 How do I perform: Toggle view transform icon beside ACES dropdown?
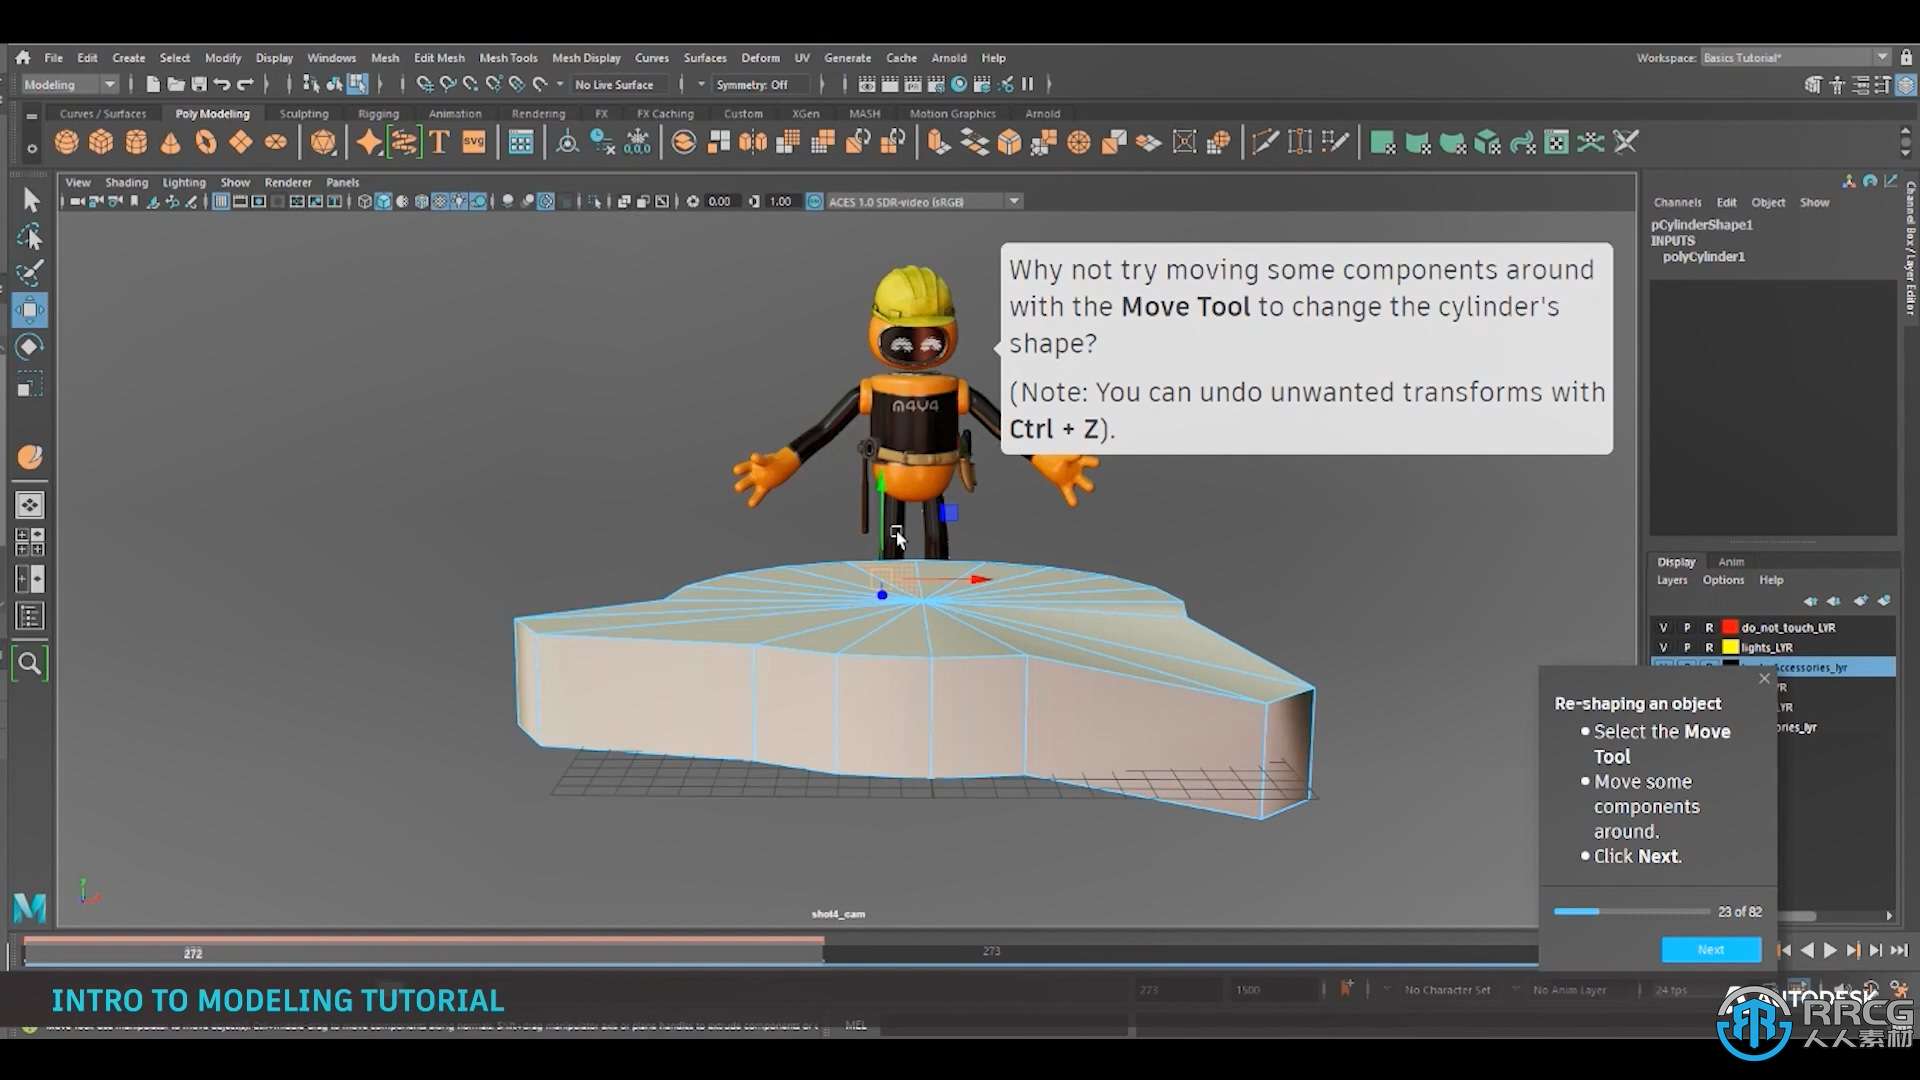(x=814, y=202)
